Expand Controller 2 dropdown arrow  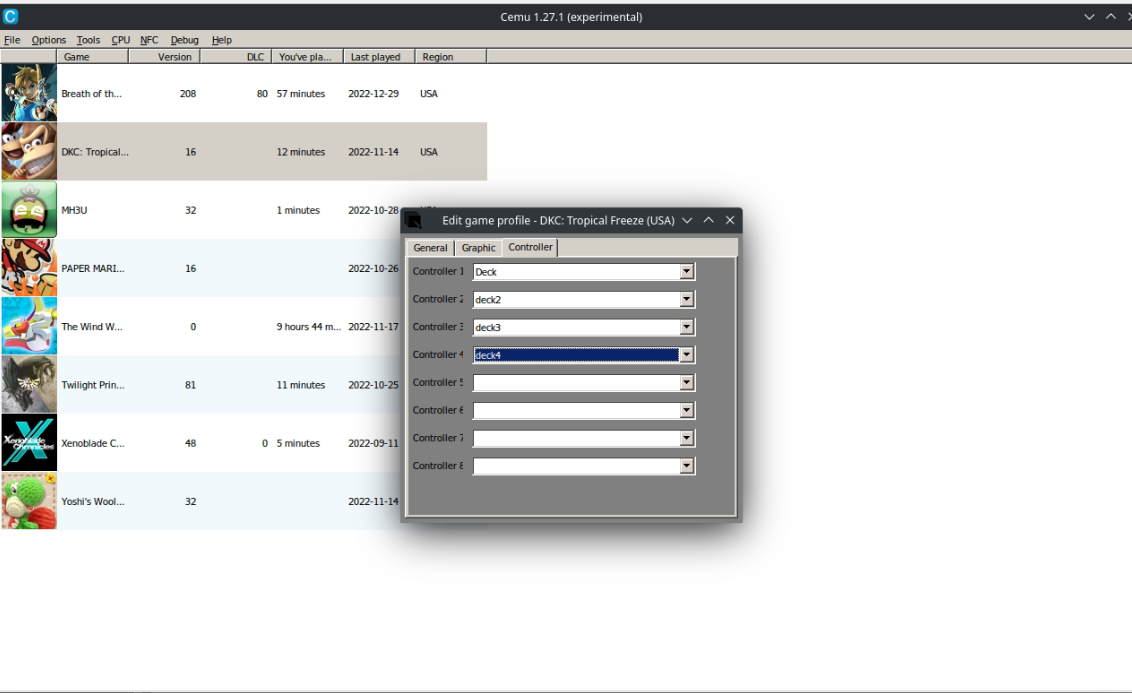(687, 300)
